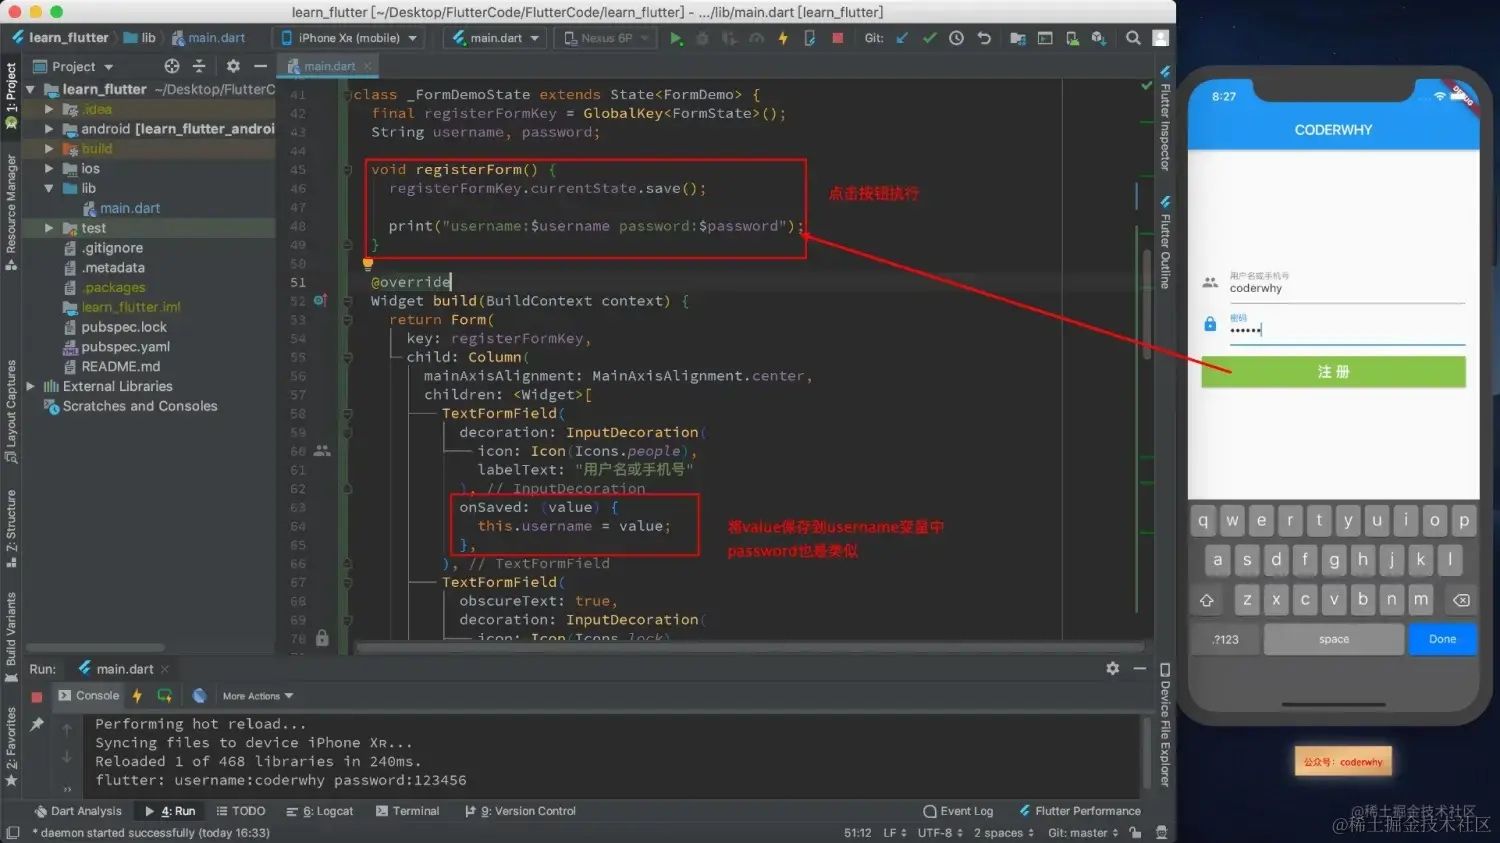1500x843 pixels.
Task: Open the More Actions dropdown in Run panel
Action: [x=257, y=696]
